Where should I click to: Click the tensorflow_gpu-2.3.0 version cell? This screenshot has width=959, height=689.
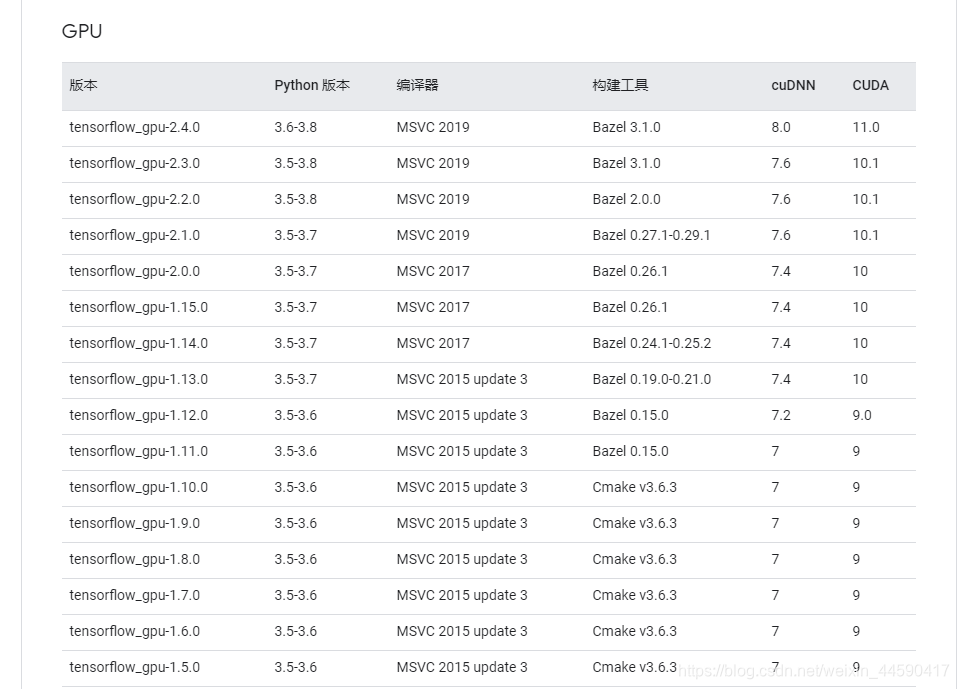point(135,164)
